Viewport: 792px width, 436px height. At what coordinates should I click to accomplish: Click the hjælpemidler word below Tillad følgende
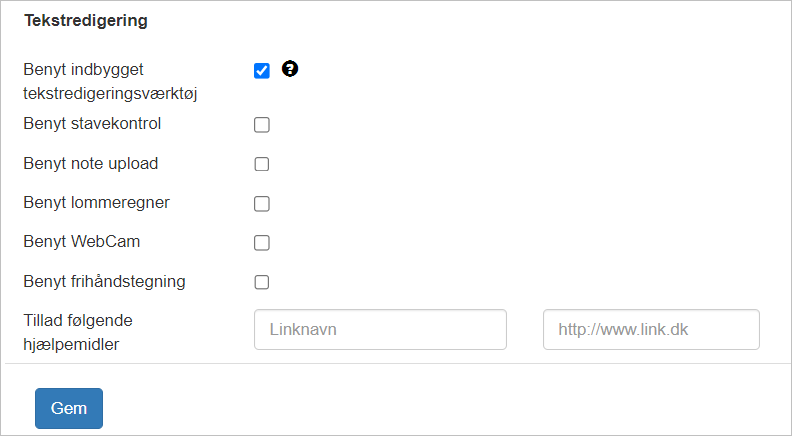[71, 345]
